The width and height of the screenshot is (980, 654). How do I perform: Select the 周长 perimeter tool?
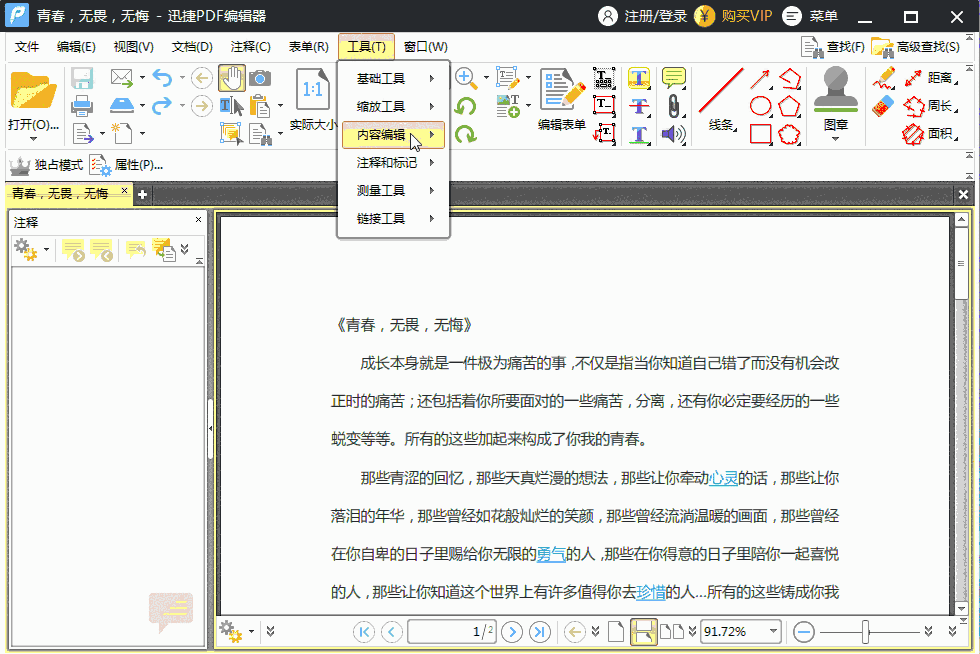(x=931, y=106)
